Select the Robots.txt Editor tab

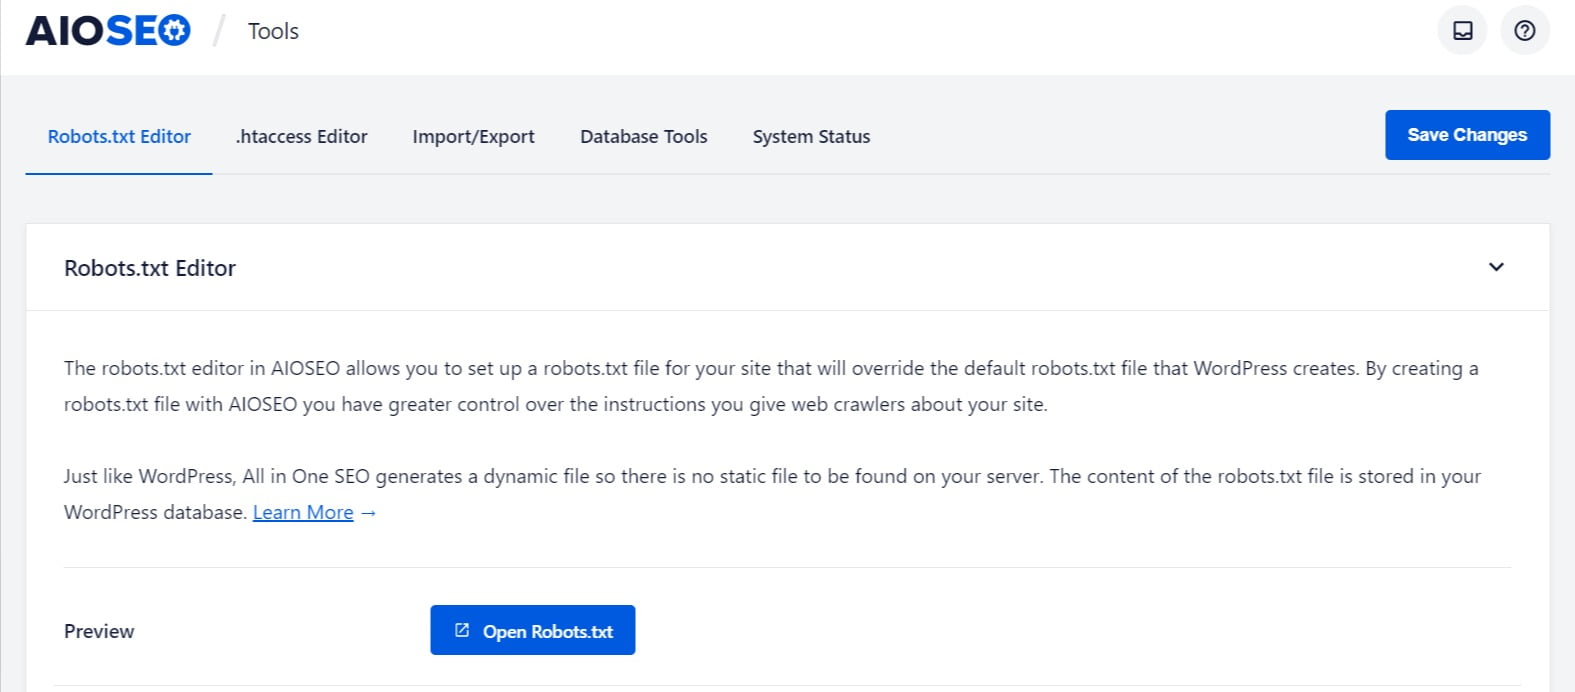coord(119,137)
